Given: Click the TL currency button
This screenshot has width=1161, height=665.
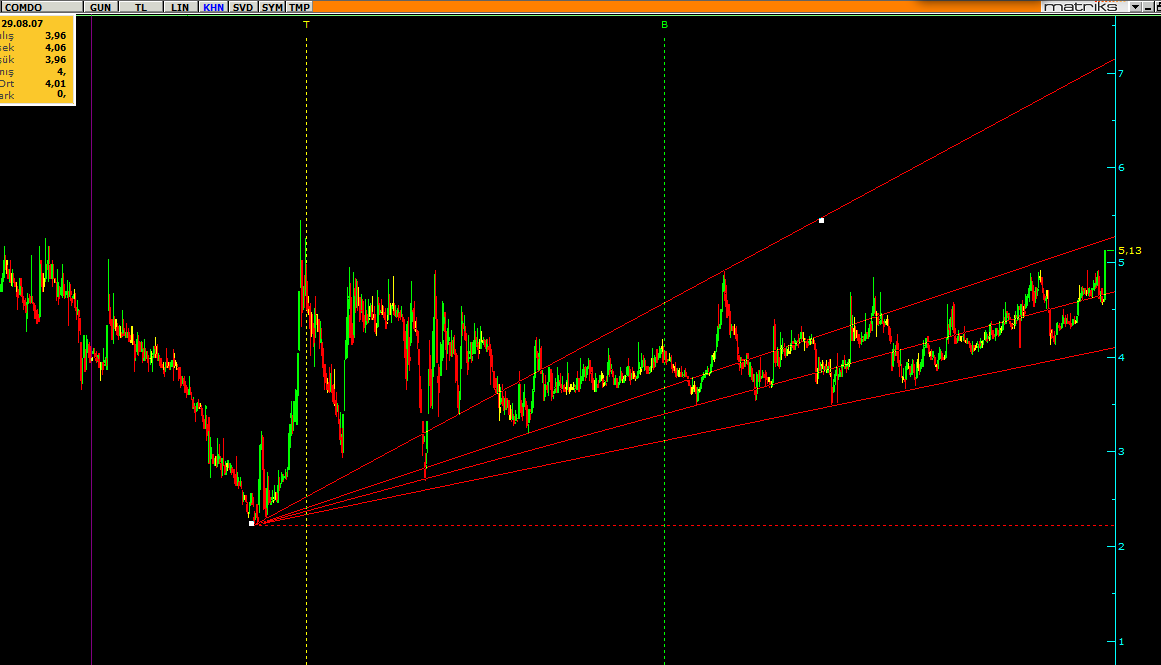Looking at the screenshot, I should tap(141, 7).
